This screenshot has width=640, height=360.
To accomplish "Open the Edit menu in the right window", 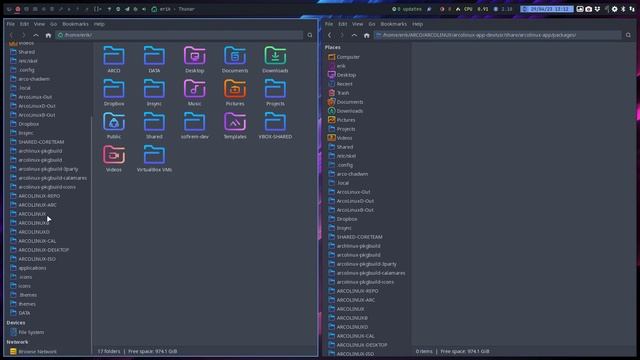I will [x=342, y=24].
